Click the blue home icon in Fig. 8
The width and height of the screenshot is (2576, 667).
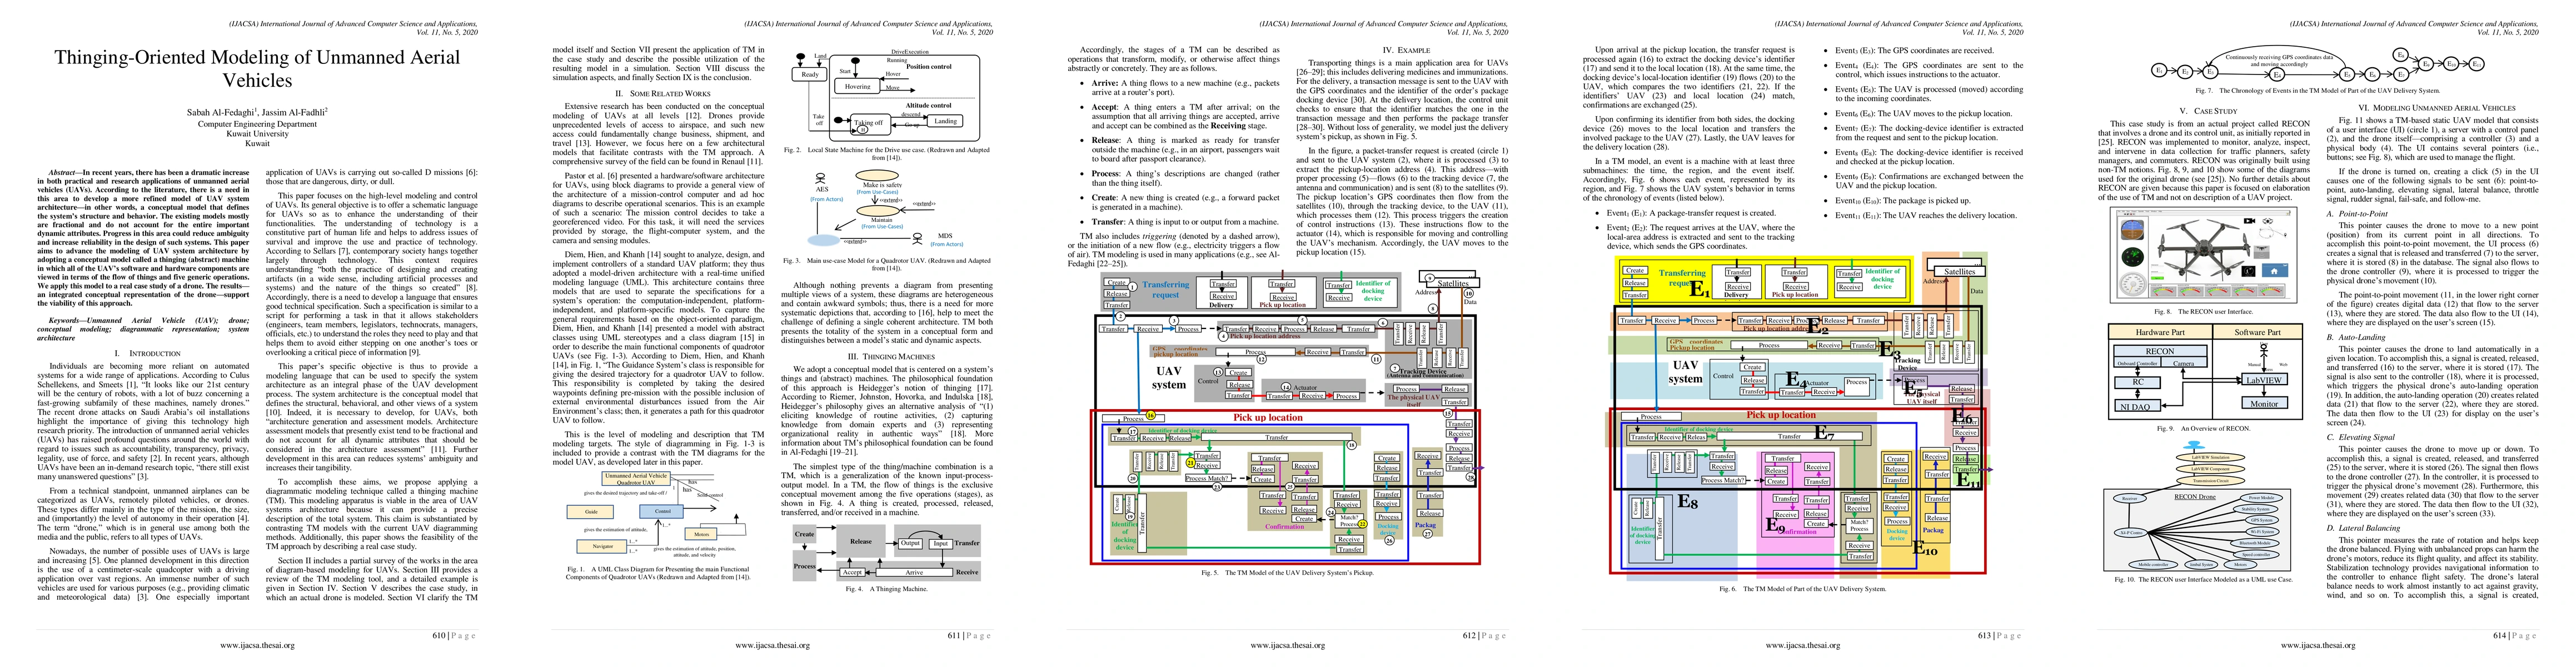2275,271
